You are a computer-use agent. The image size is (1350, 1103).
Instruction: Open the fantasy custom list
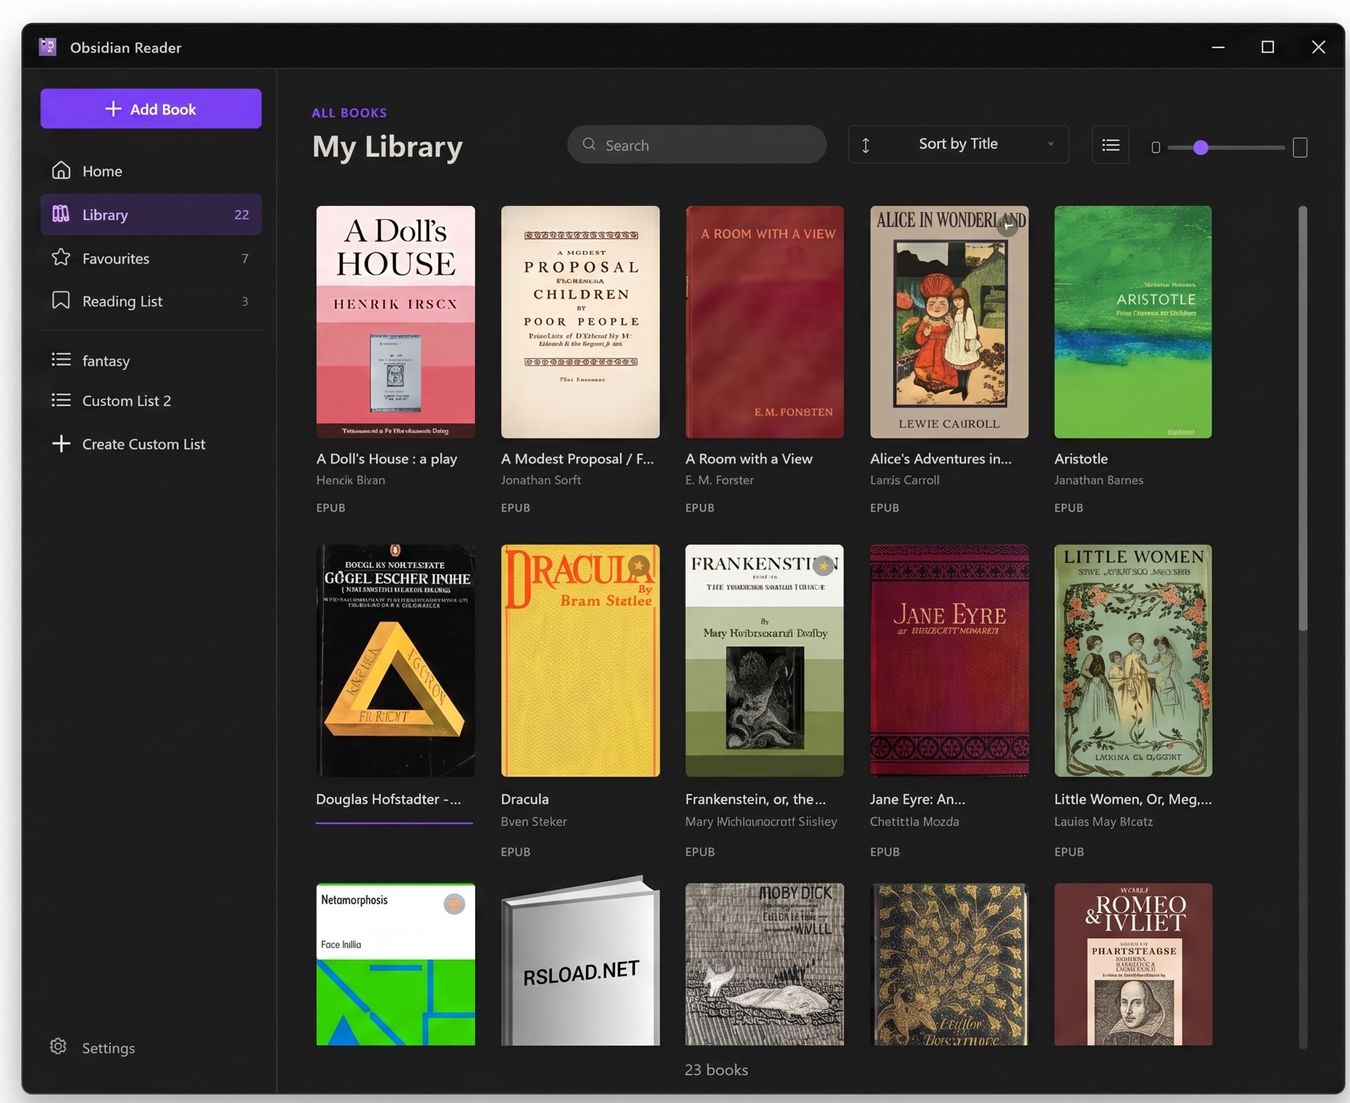click(x=151, y=361)
